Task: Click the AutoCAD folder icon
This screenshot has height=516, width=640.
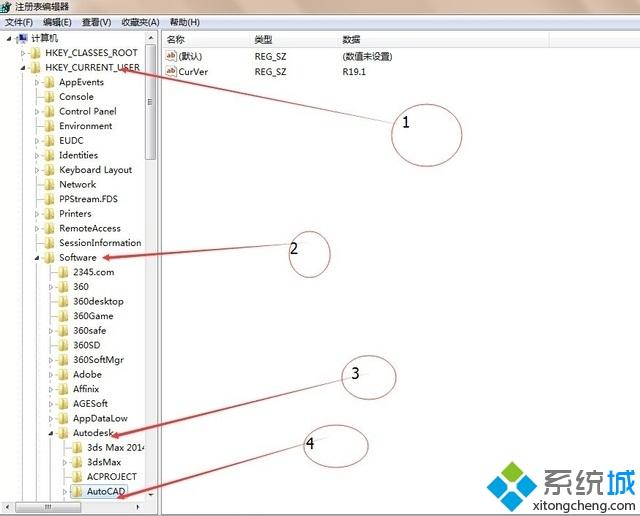Action: click(x=77, y=492)
